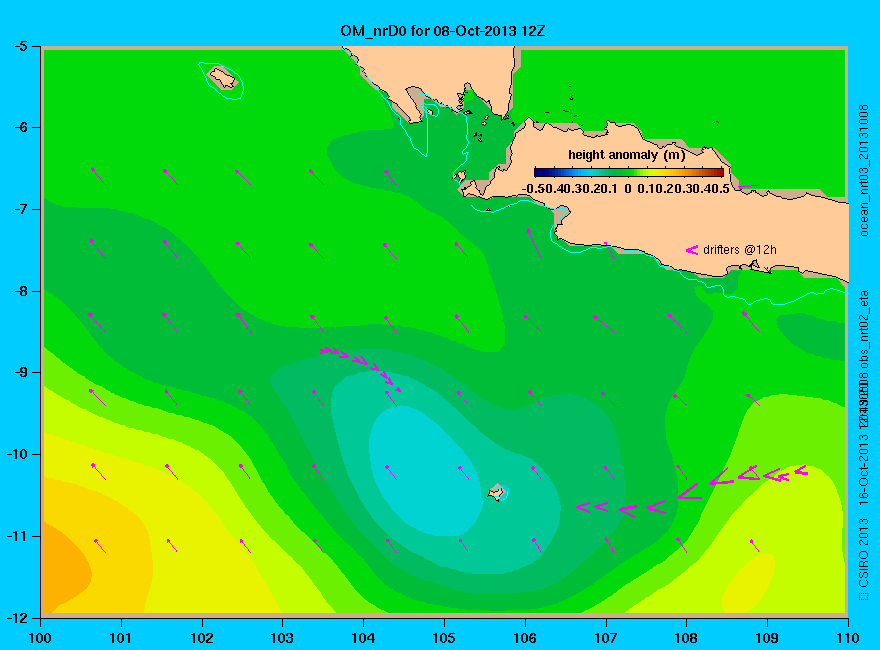Click the map title OM_nrD0 for 08-Oct-2013 12Z
The height and width of the screenshot is (650, 880).
click(x=442, y=31)
